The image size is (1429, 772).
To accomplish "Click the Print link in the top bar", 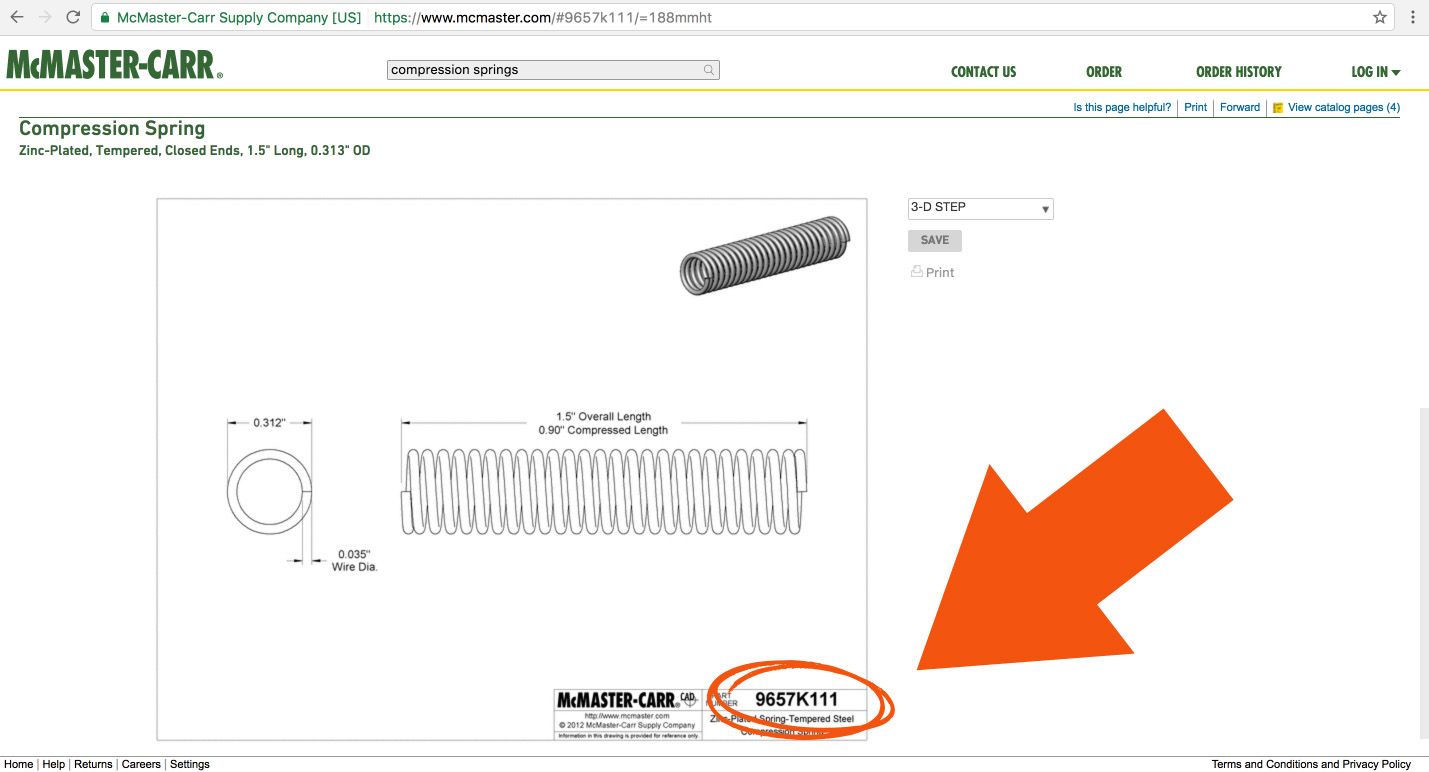I will pos(1196,107).
